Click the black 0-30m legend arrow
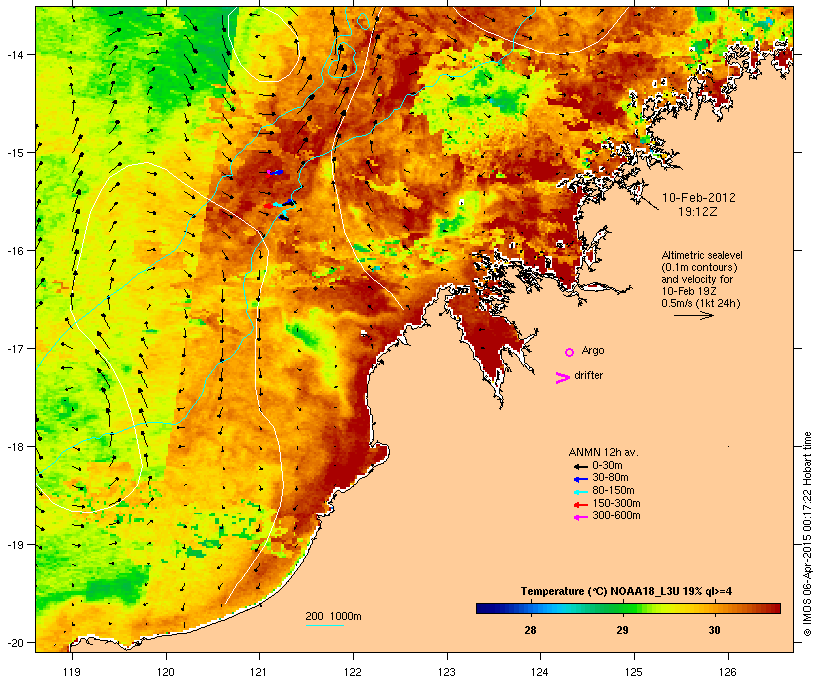Screen dimensions: 820x680 [581, 467]
